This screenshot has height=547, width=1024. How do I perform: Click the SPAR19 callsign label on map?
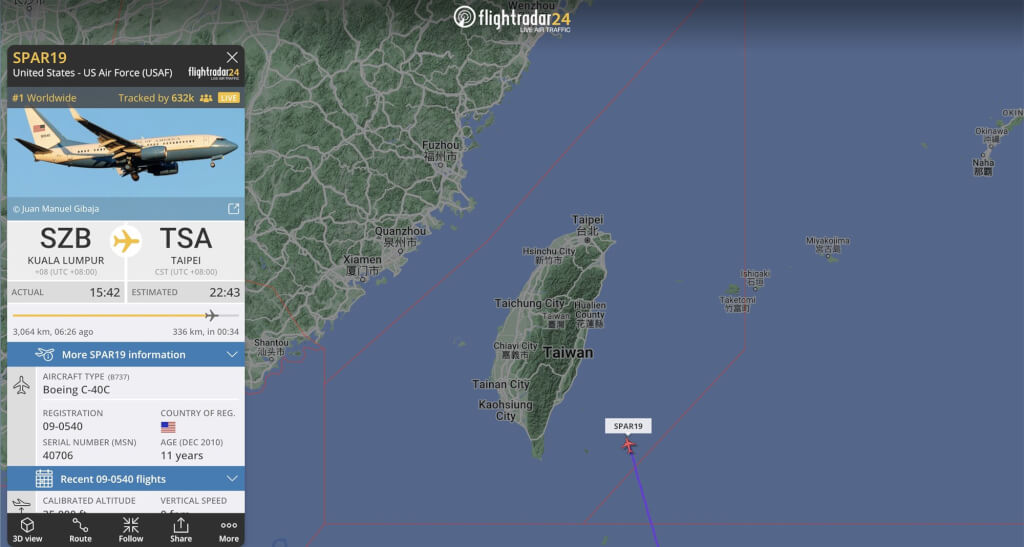(x=628, y=426)
